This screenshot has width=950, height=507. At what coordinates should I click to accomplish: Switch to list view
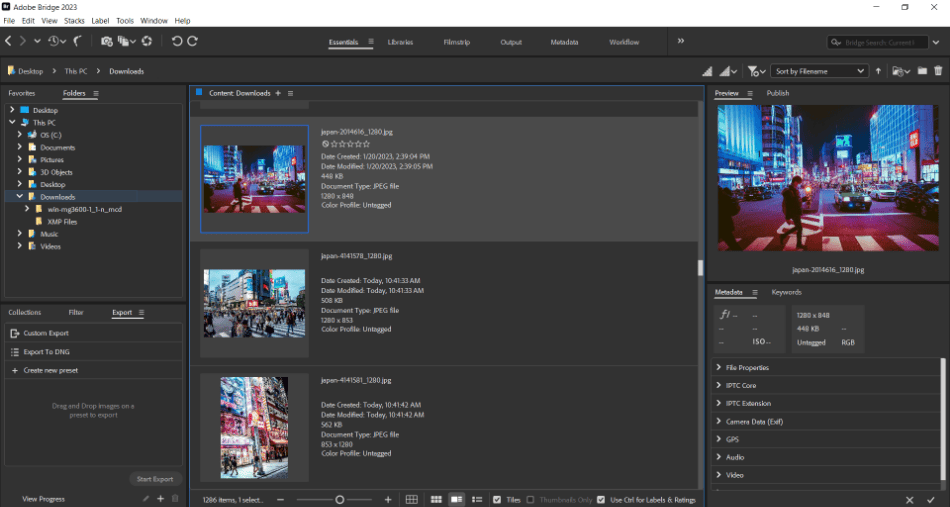(x=477, y=500)
